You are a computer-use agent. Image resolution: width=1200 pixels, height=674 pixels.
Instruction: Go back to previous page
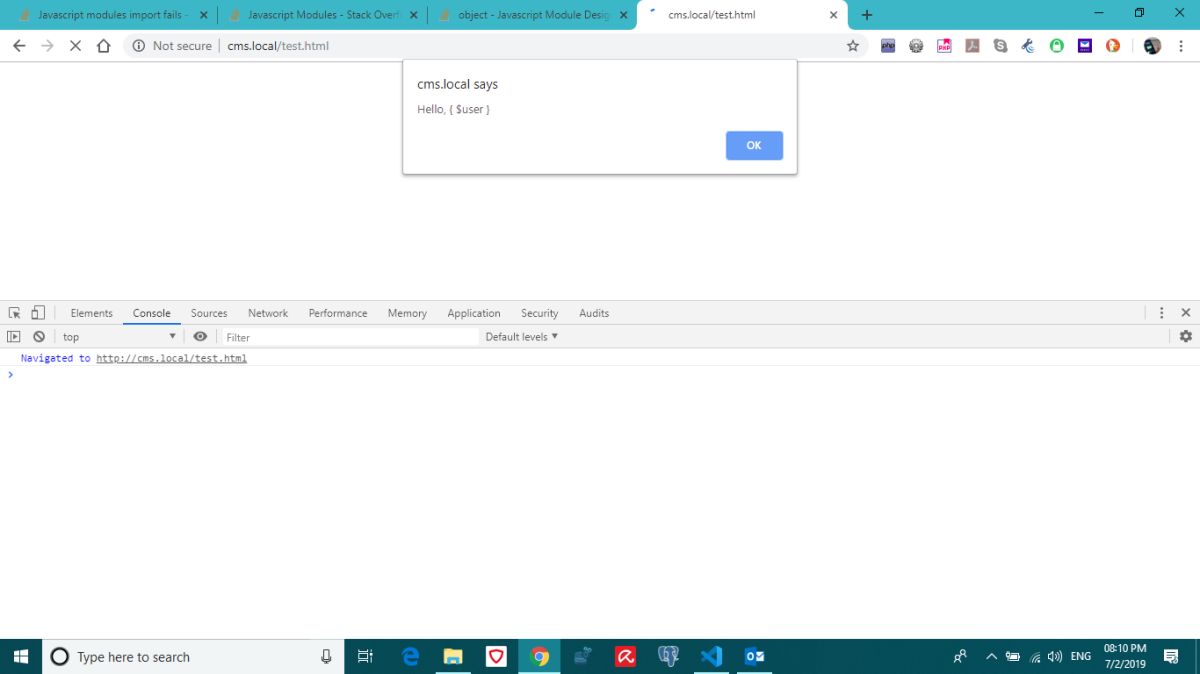point(19,46)
